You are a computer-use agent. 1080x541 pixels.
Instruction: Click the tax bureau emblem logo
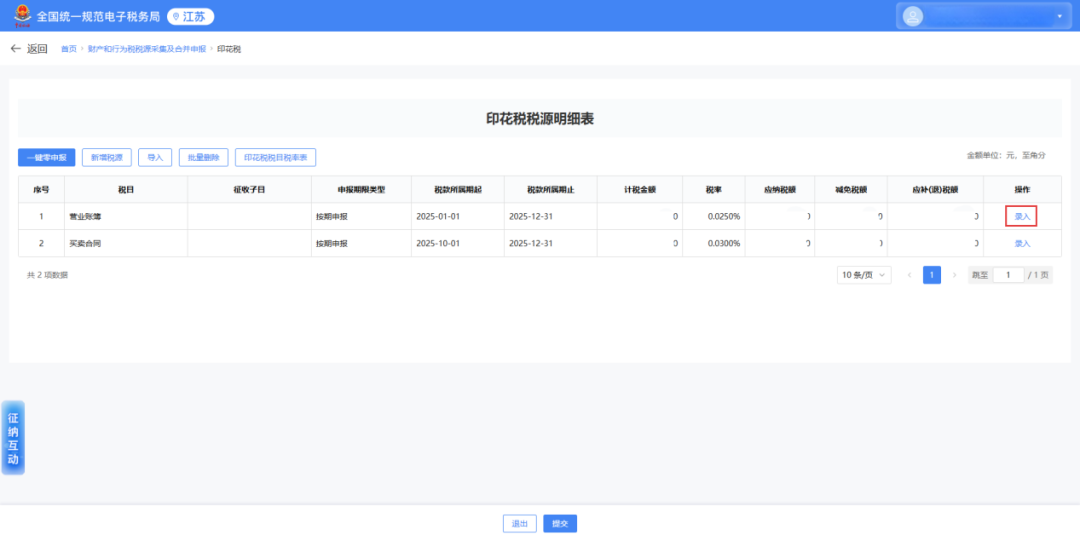pos(21,16)
